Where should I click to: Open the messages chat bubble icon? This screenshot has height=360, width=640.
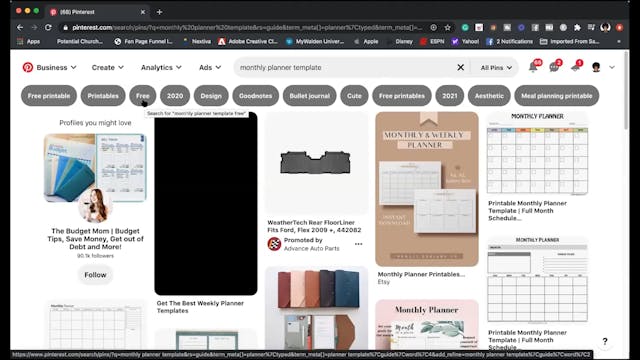click(x=554, y=67)
